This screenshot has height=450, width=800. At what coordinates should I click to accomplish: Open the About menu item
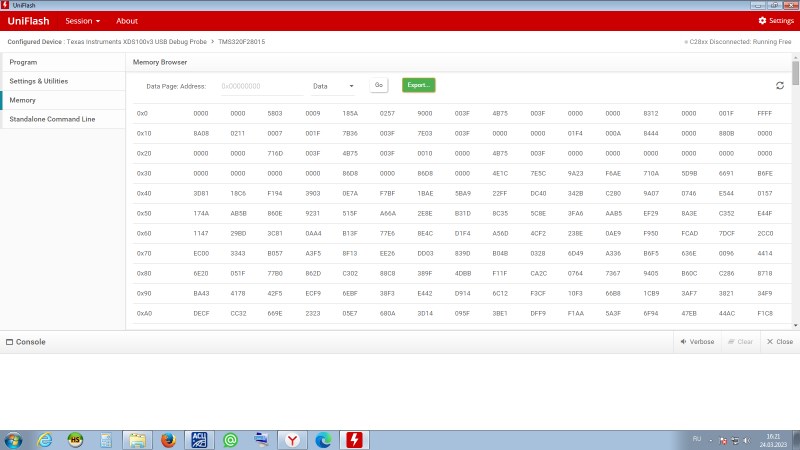tap(127, 20)
